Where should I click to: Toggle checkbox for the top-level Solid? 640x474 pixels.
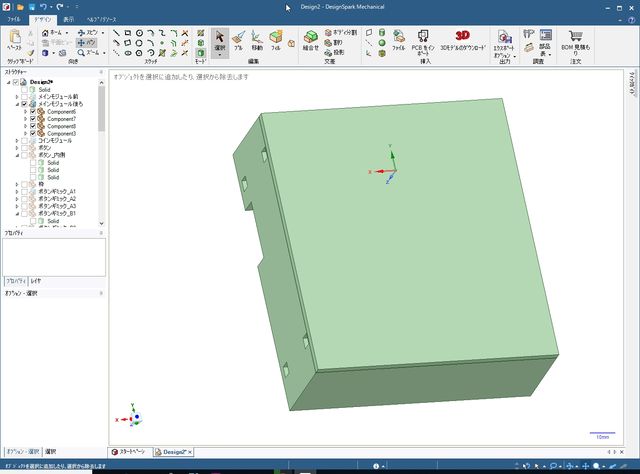tap(24, 89)
